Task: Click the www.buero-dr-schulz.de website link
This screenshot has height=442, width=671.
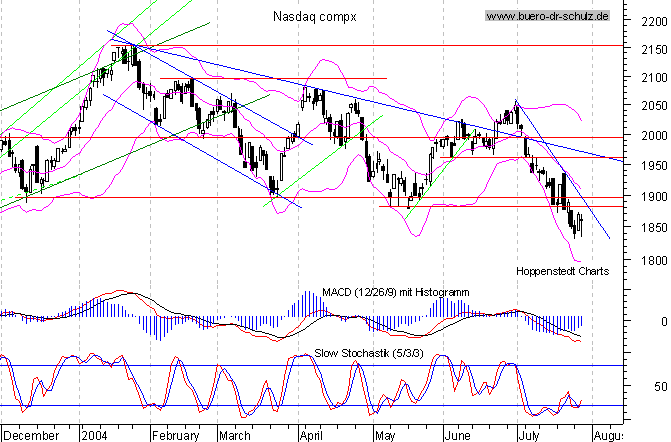Action: (x=546, y=16)
